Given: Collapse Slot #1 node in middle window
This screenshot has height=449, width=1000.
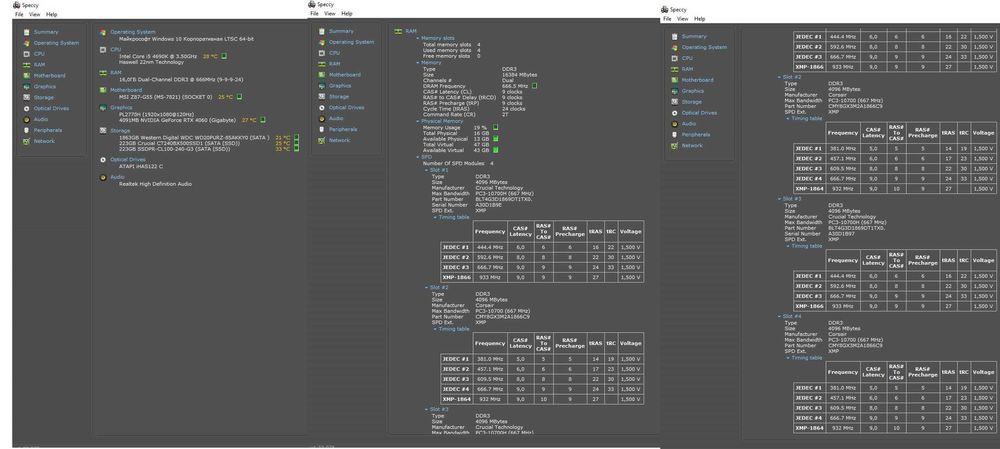Looking at the screenshot, I should point(427,170).
